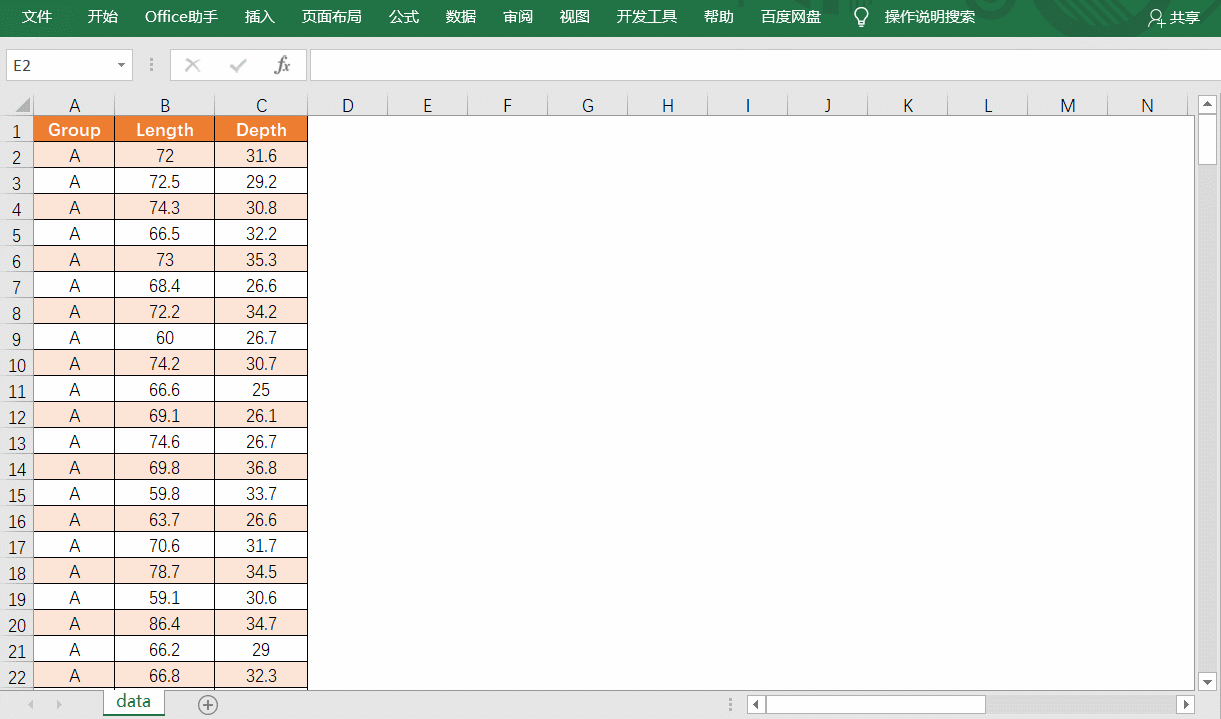This screenshot has height=719, width=1221.
Task: Select column A header
Action: click(74, 105)
